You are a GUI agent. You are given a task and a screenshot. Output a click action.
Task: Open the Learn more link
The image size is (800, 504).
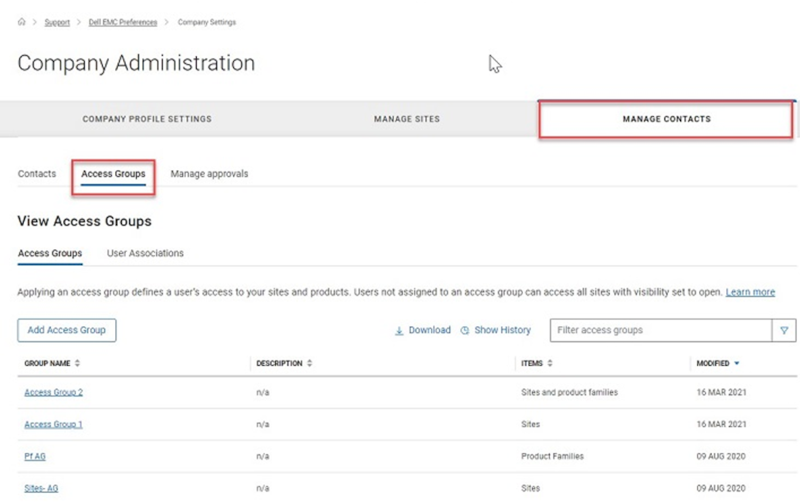[750, 292]
